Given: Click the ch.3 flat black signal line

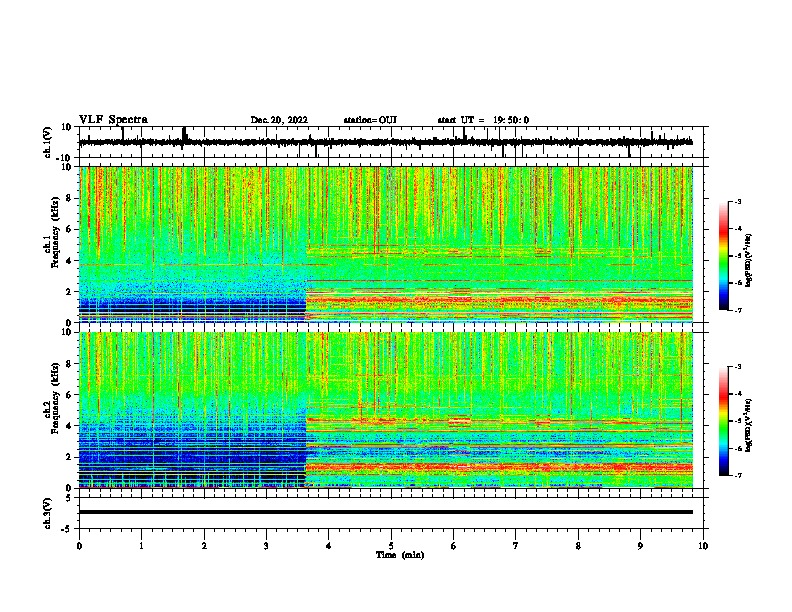Looking at the screenshot, I should [385, 512].
